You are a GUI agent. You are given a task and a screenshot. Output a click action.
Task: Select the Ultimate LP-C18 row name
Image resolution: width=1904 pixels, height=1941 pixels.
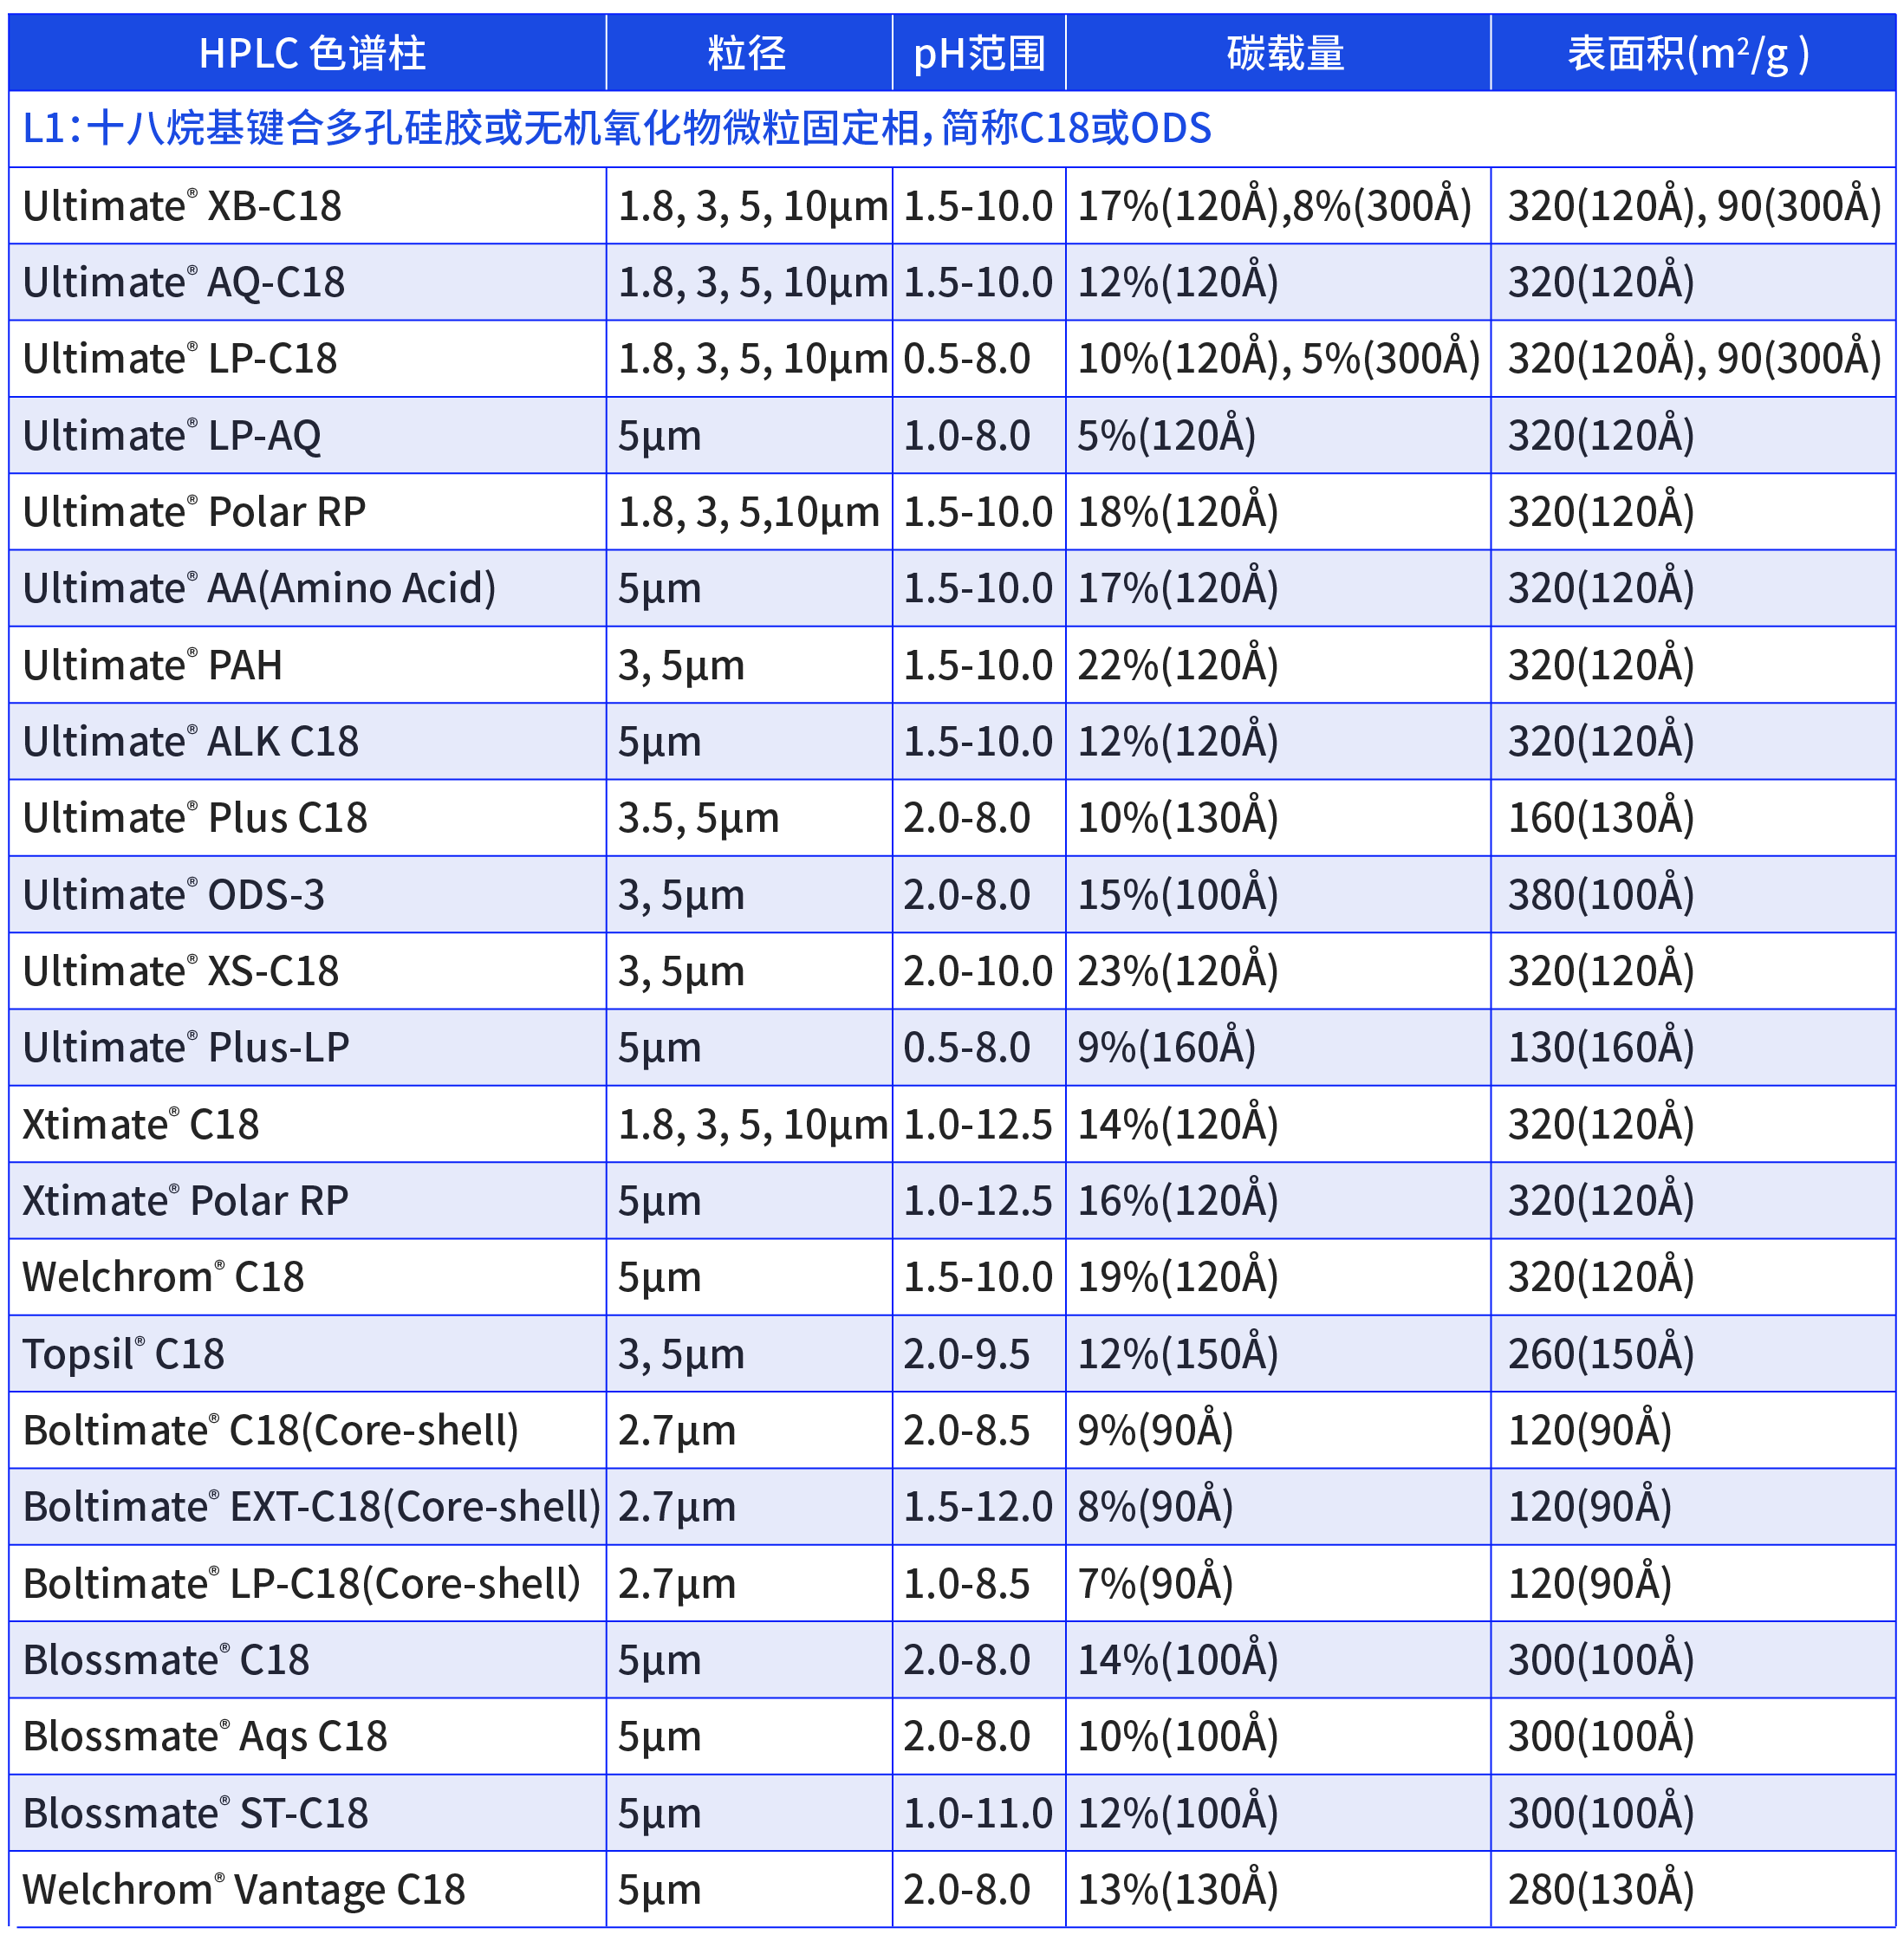180,359
